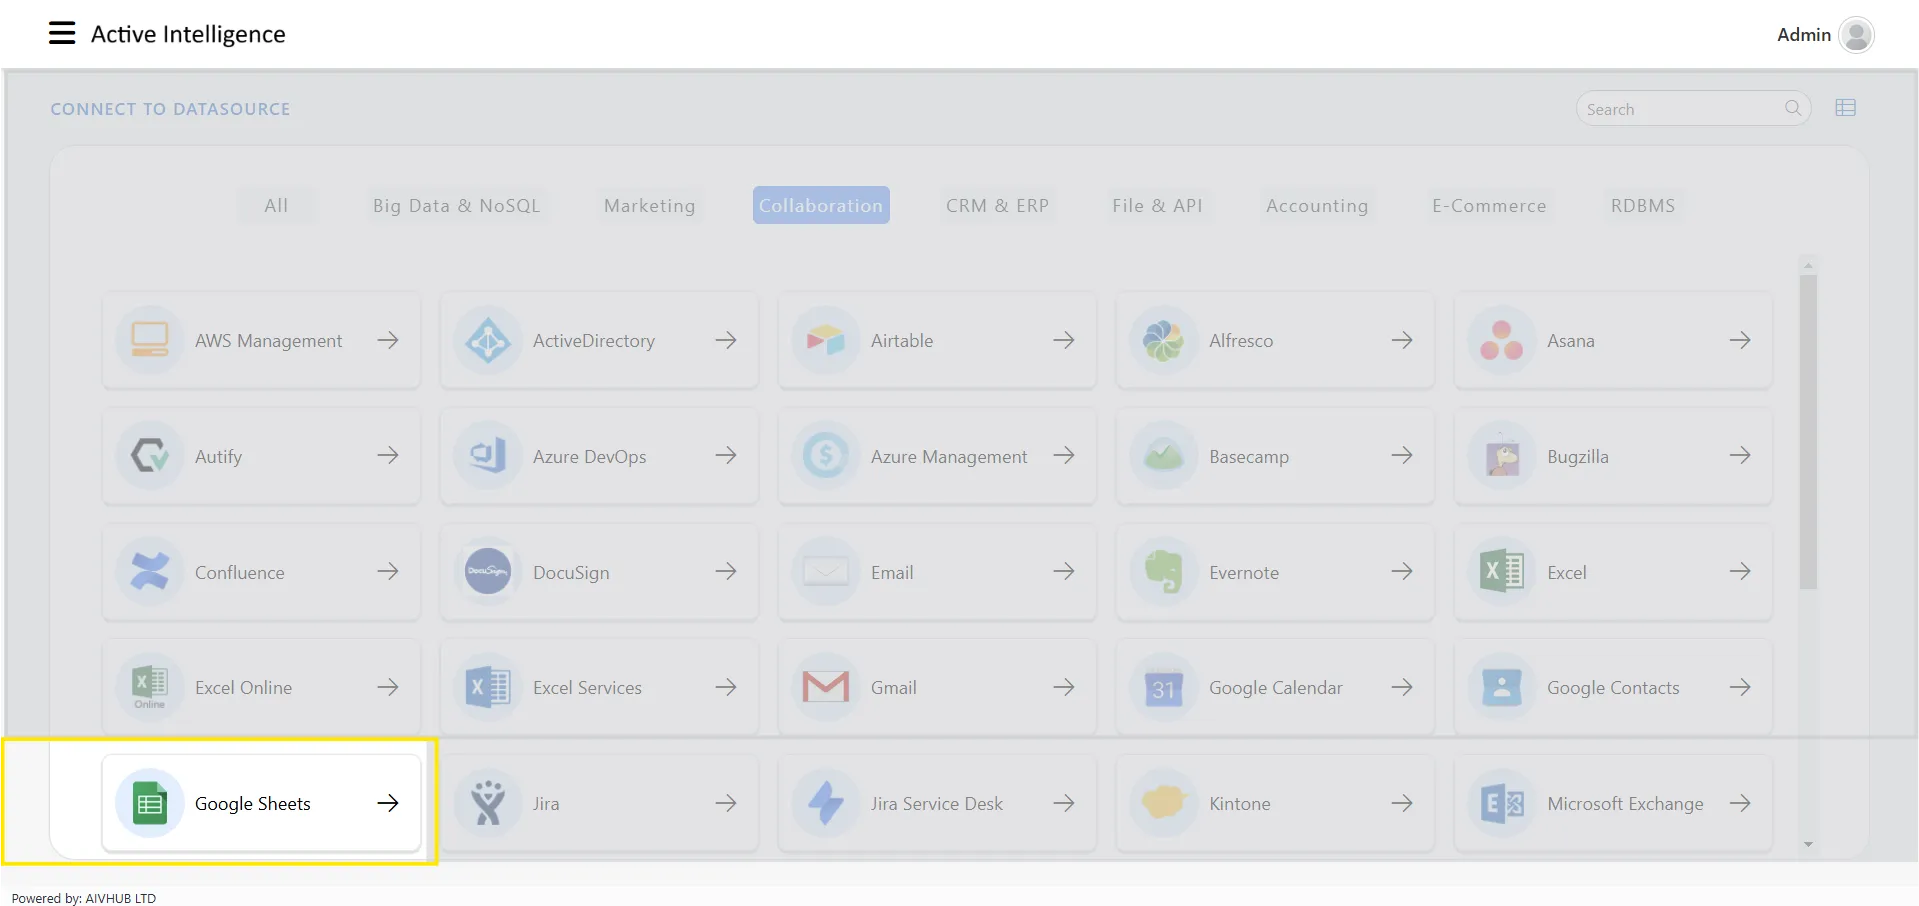Click the Azure Management label

pyautogui.click(x=949, y=457)
